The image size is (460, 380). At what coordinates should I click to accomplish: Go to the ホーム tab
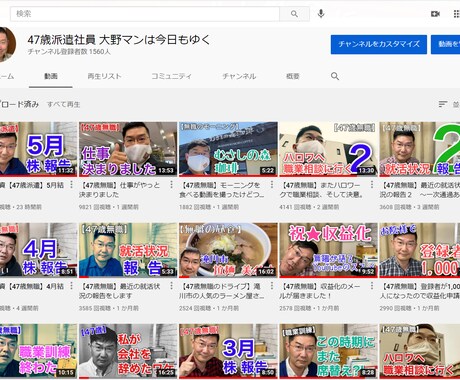[7, 76]
